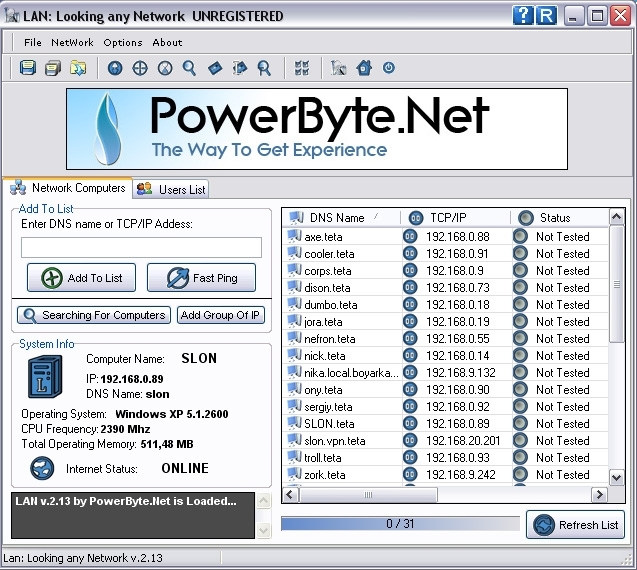Click IP address 192.168.20.201
637x570 pixels.
tap(463, 441)
